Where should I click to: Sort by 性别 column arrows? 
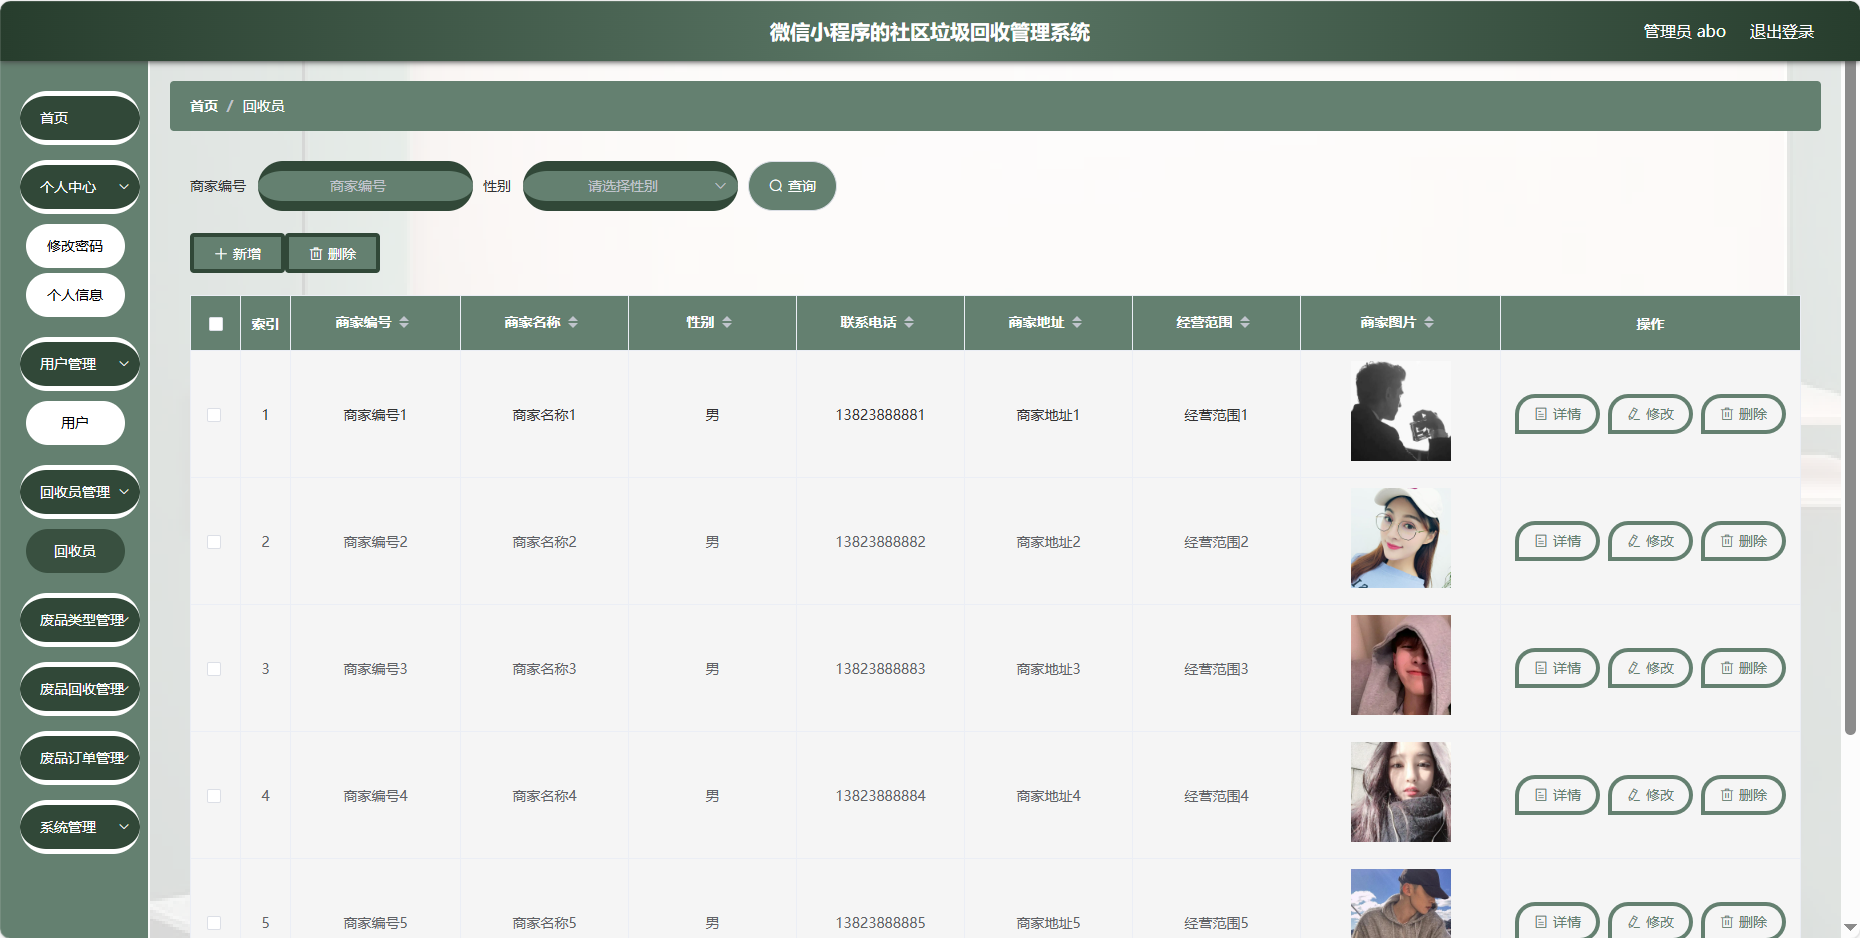tap(727, 322)
